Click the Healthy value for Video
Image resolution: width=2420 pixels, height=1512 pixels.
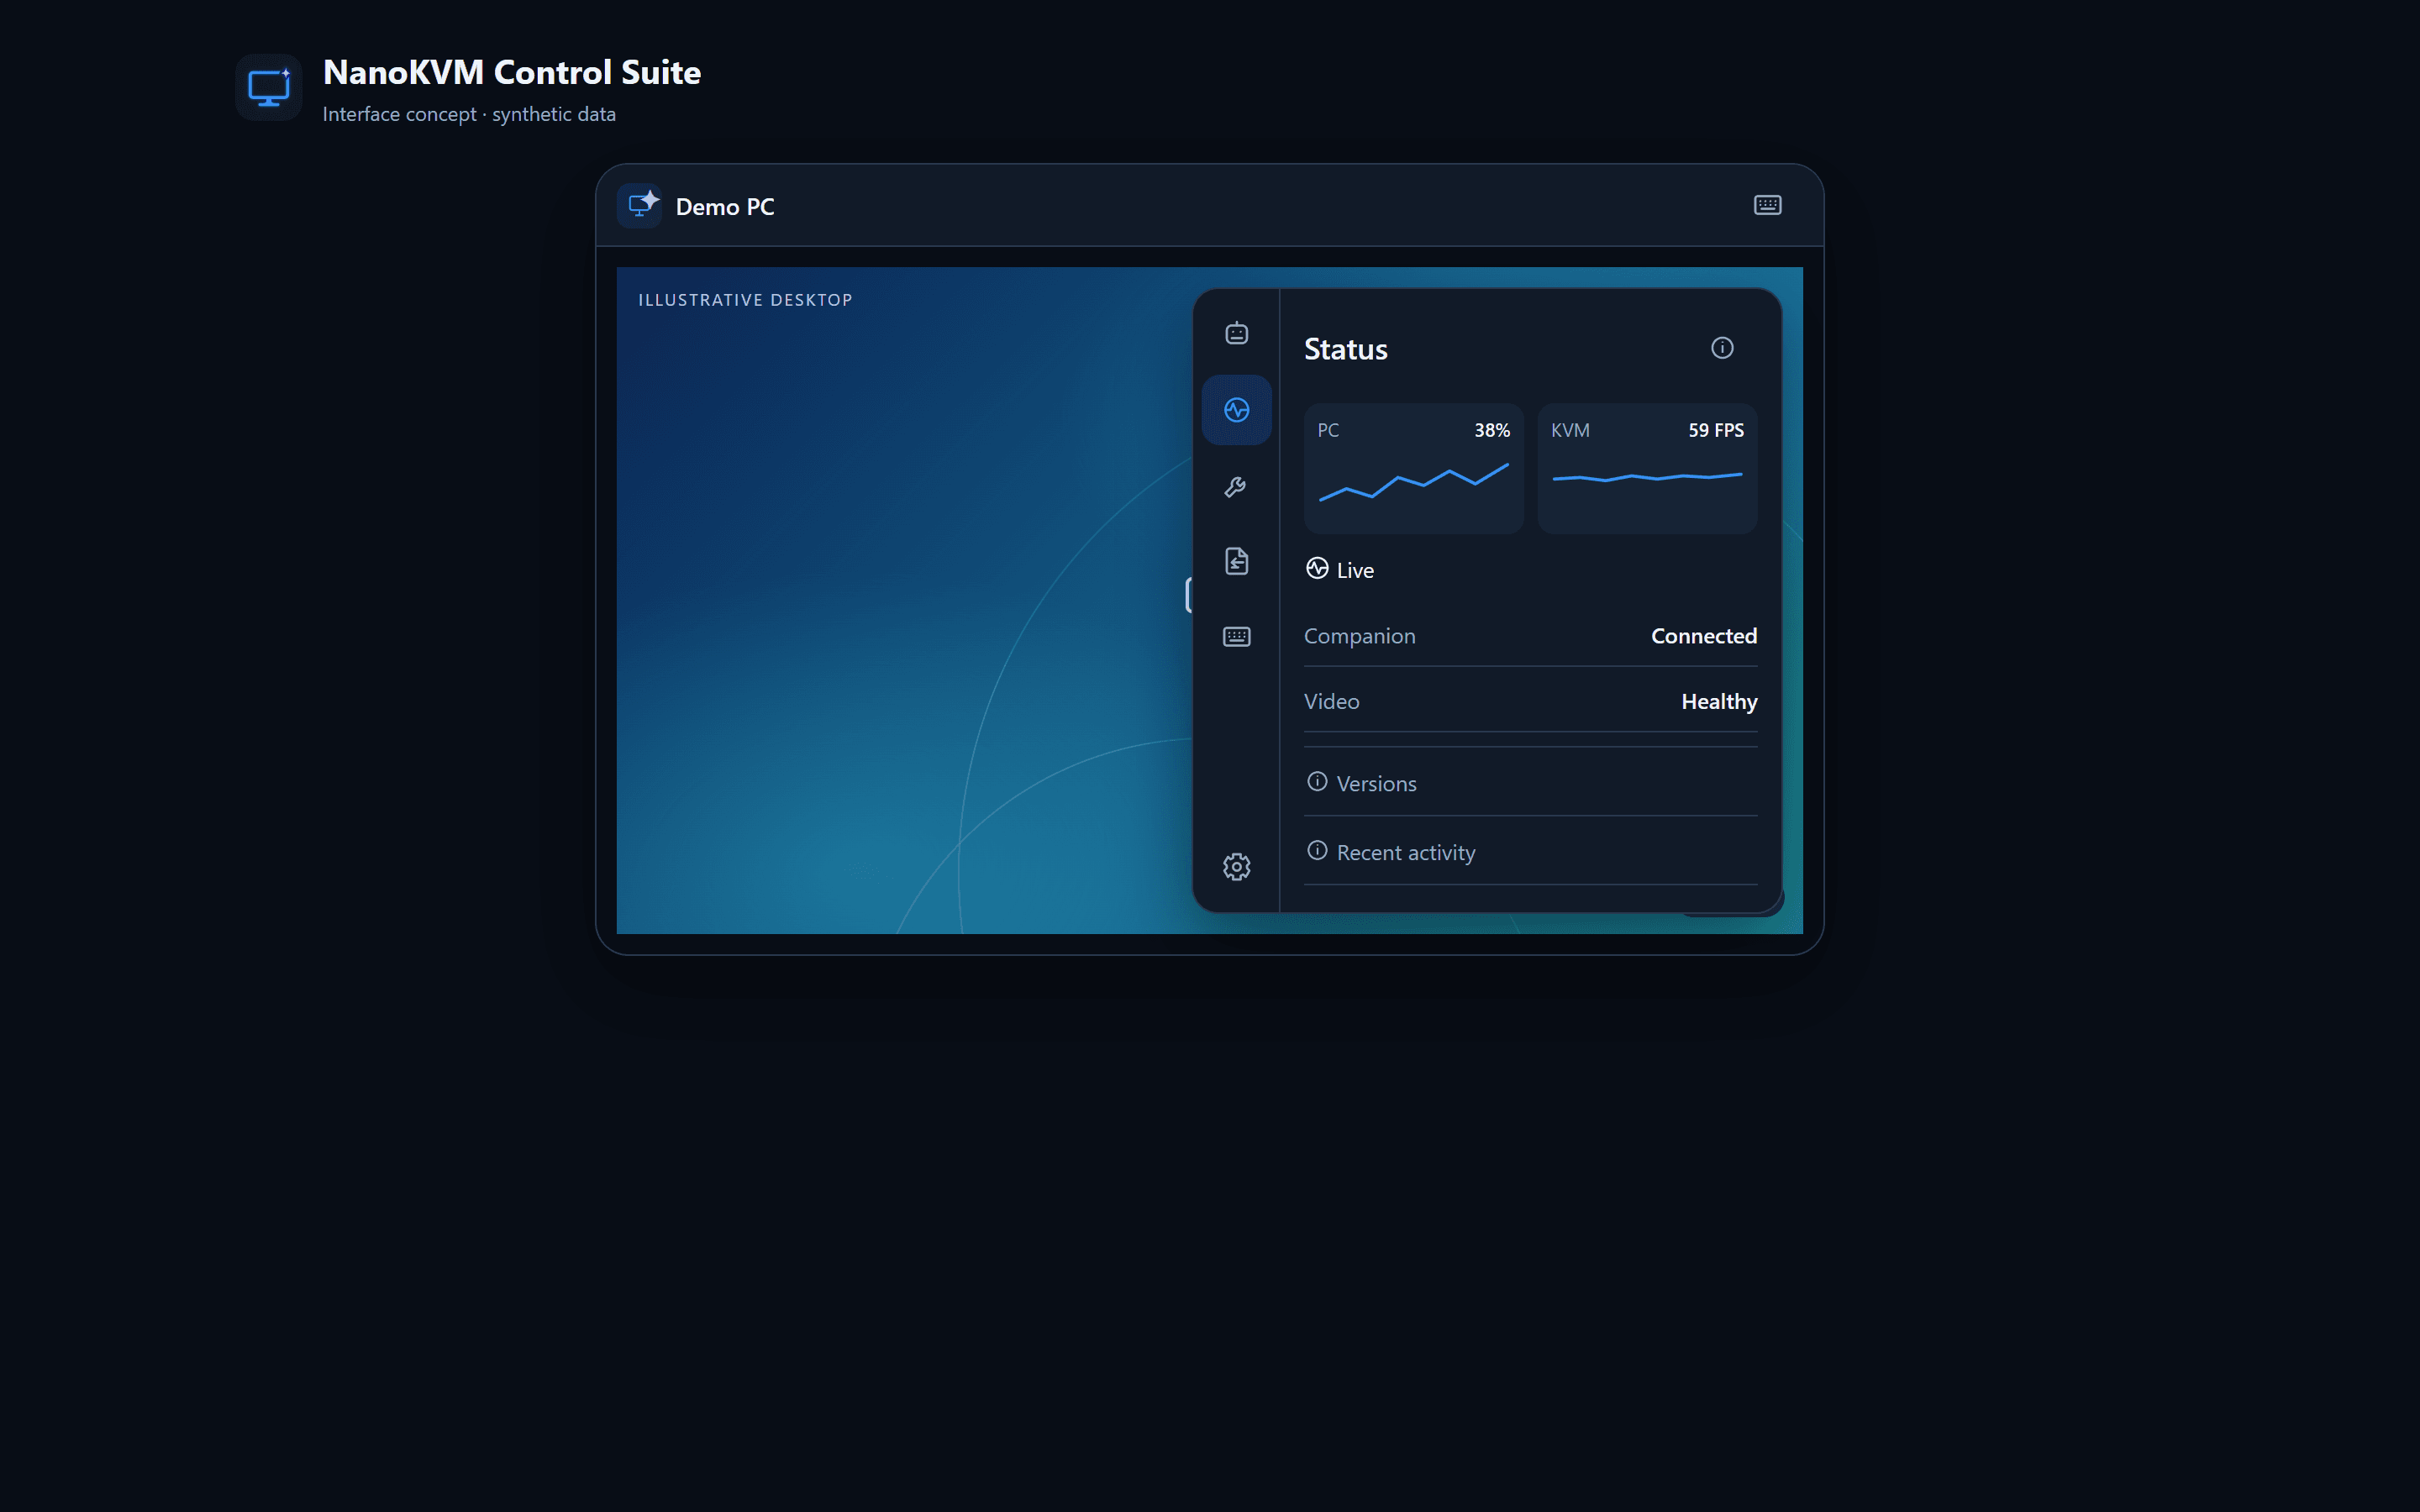point(1718,702)
